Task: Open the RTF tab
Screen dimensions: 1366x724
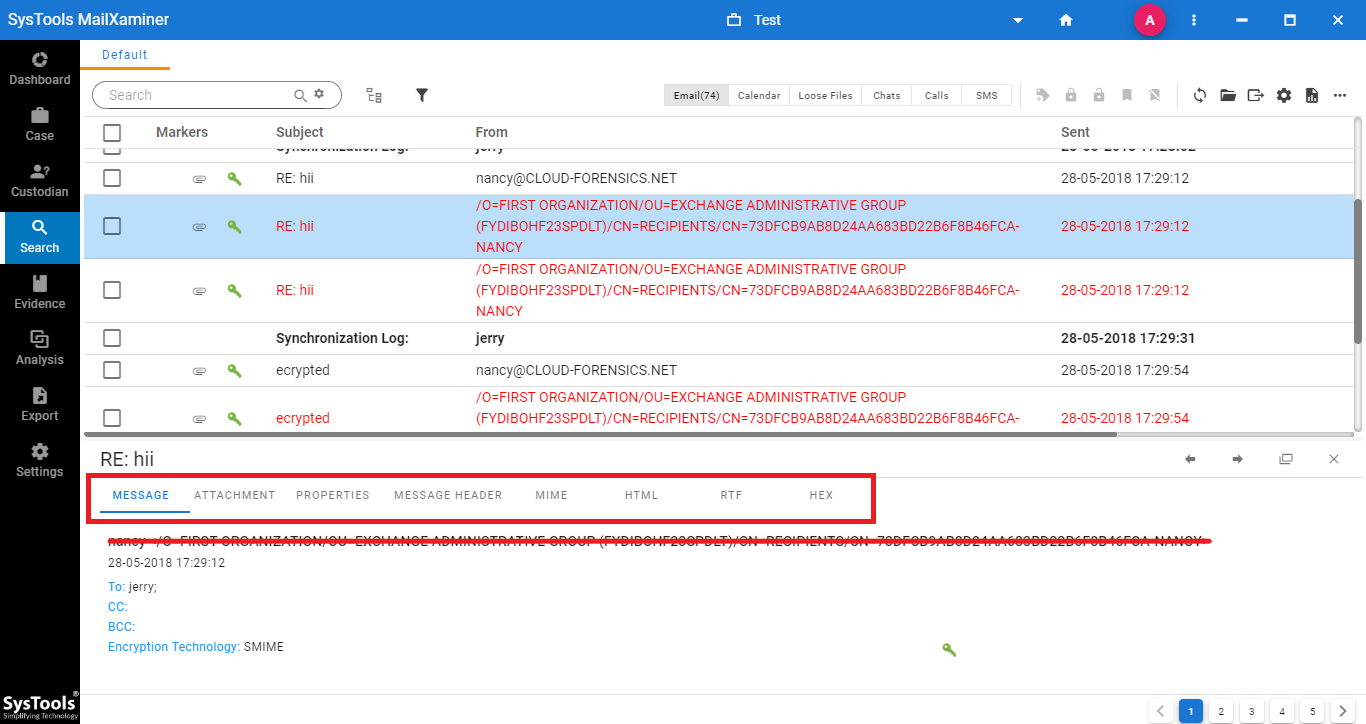Action: 731,495
